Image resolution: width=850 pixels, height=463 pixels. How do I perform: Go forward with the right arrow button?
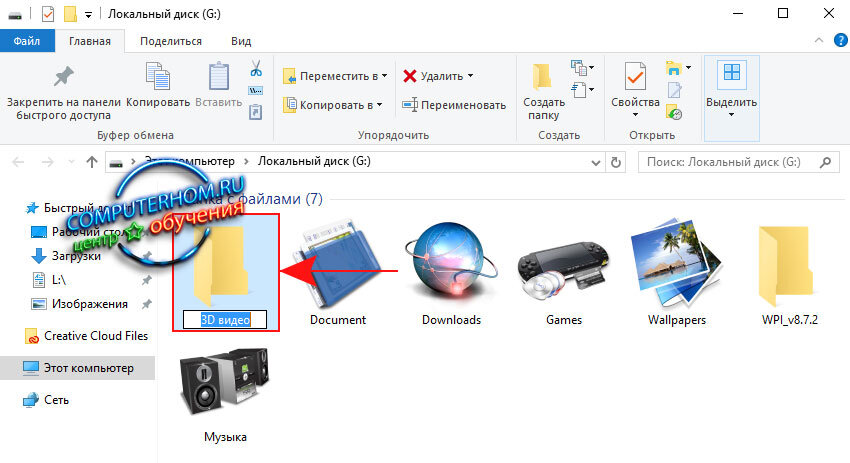click(47, 162)
